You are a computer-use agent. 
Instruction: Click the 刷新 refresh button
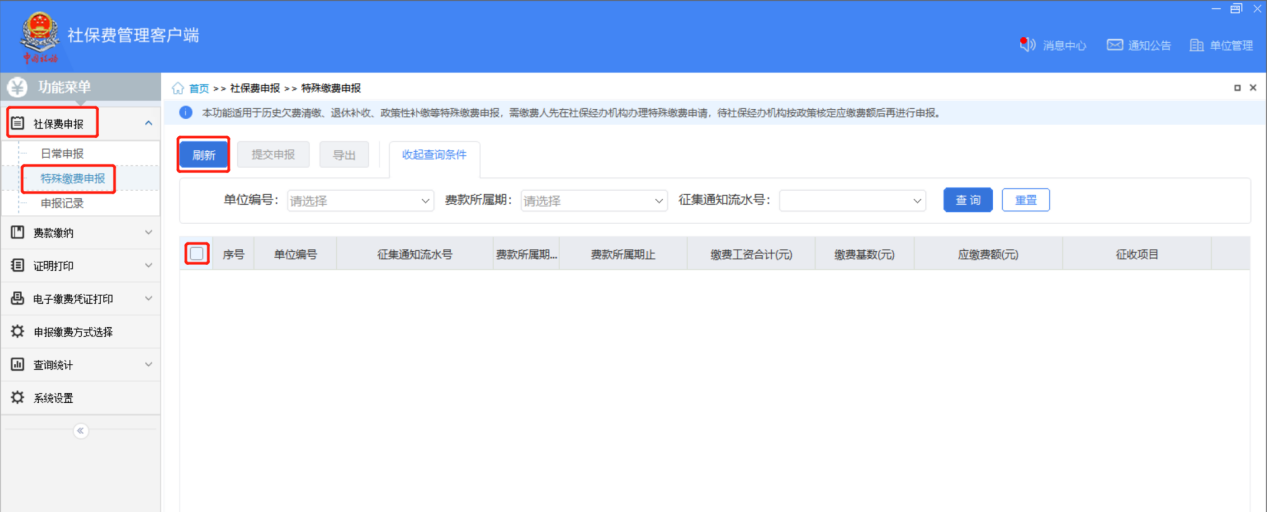[204, 155]
